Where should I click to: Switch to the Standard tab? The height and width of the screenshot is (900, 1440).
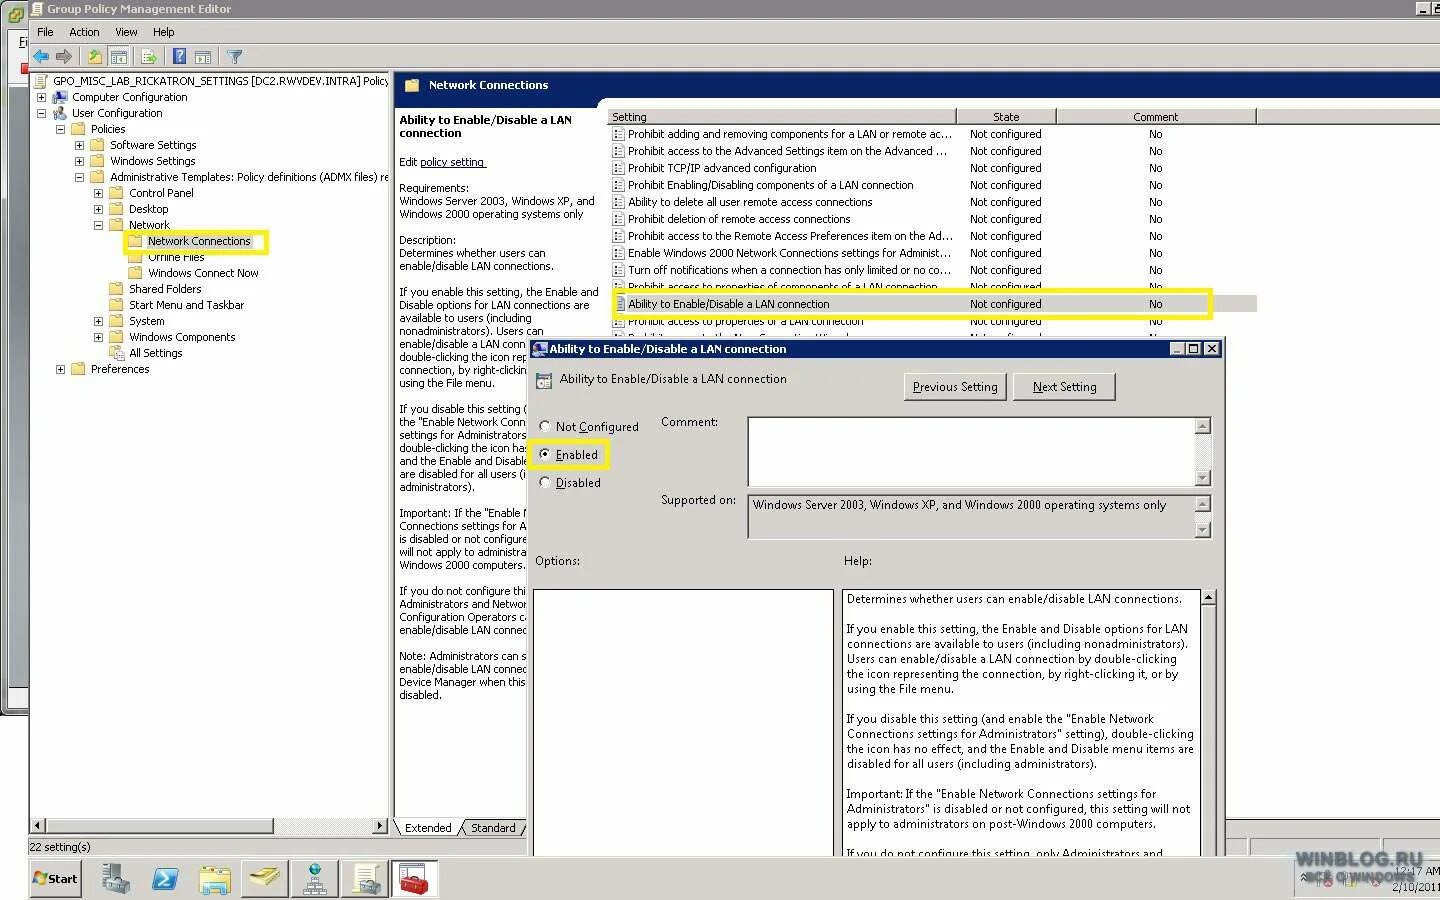(493, 827)
